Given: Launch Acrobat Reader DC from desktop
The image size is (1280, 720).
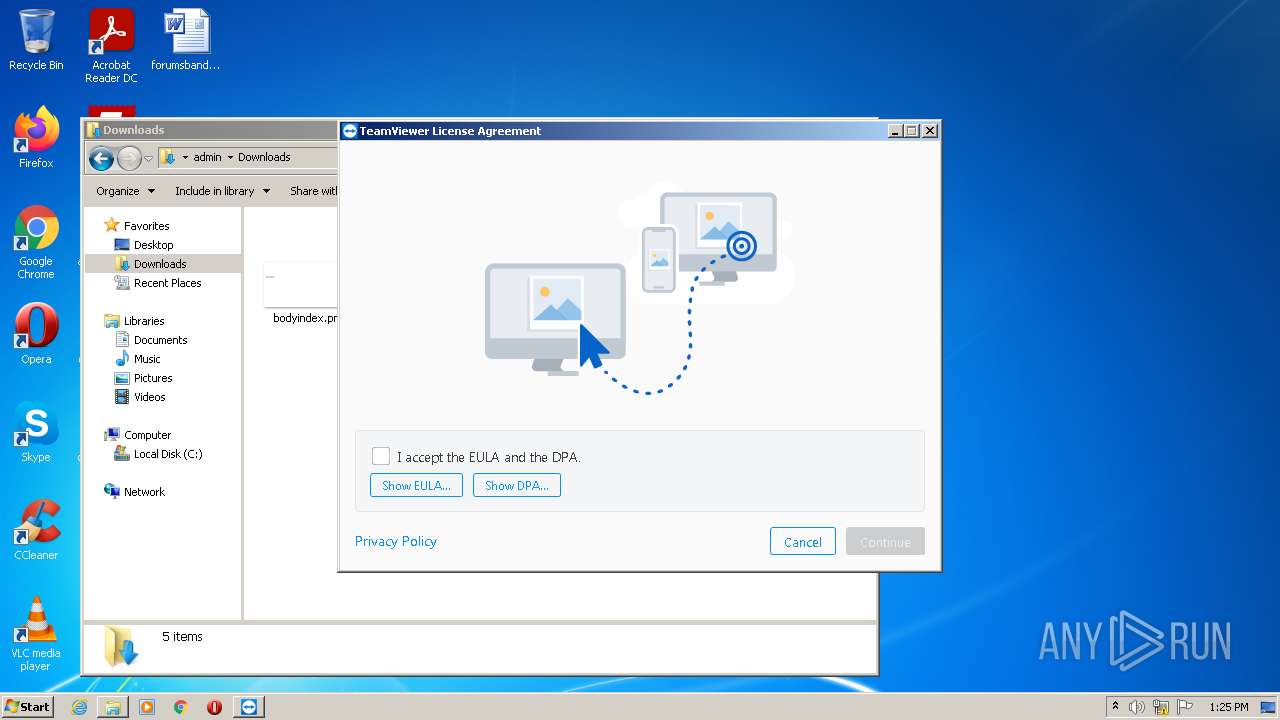Looking at the screenshot, I should (x=111, y=45).
